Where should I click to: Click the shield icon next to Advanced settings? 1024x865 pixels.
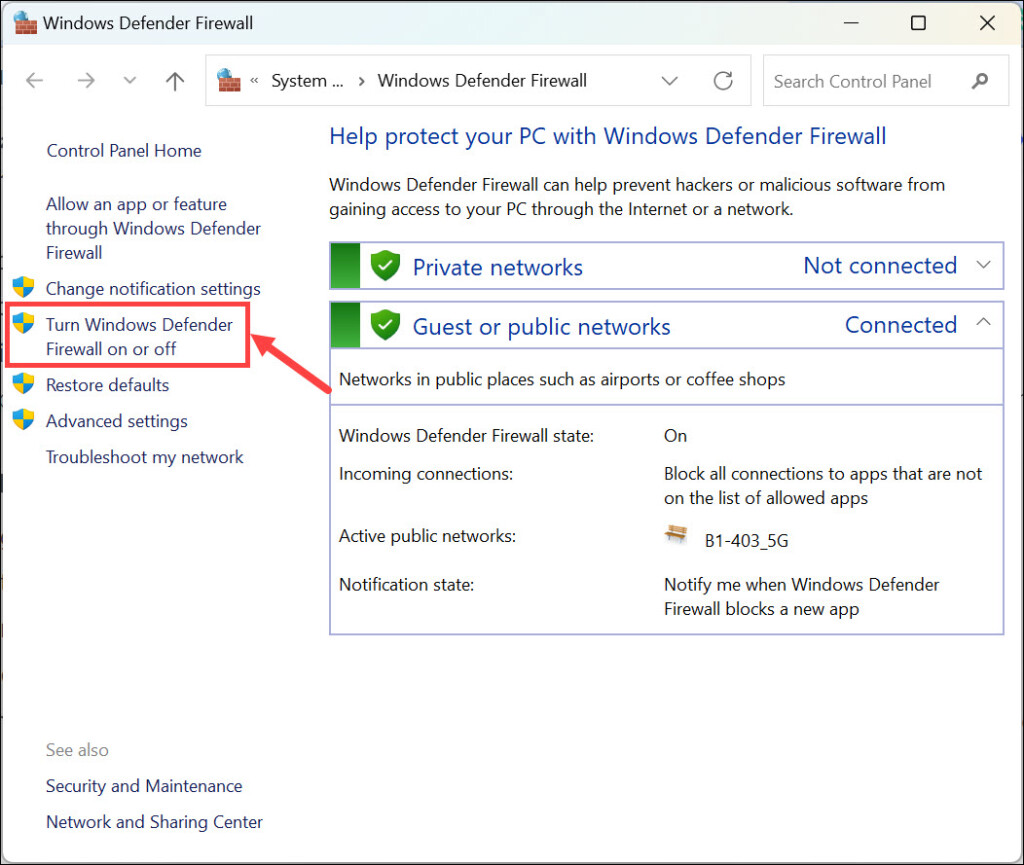pyautogui.click(x=23, y=420)
